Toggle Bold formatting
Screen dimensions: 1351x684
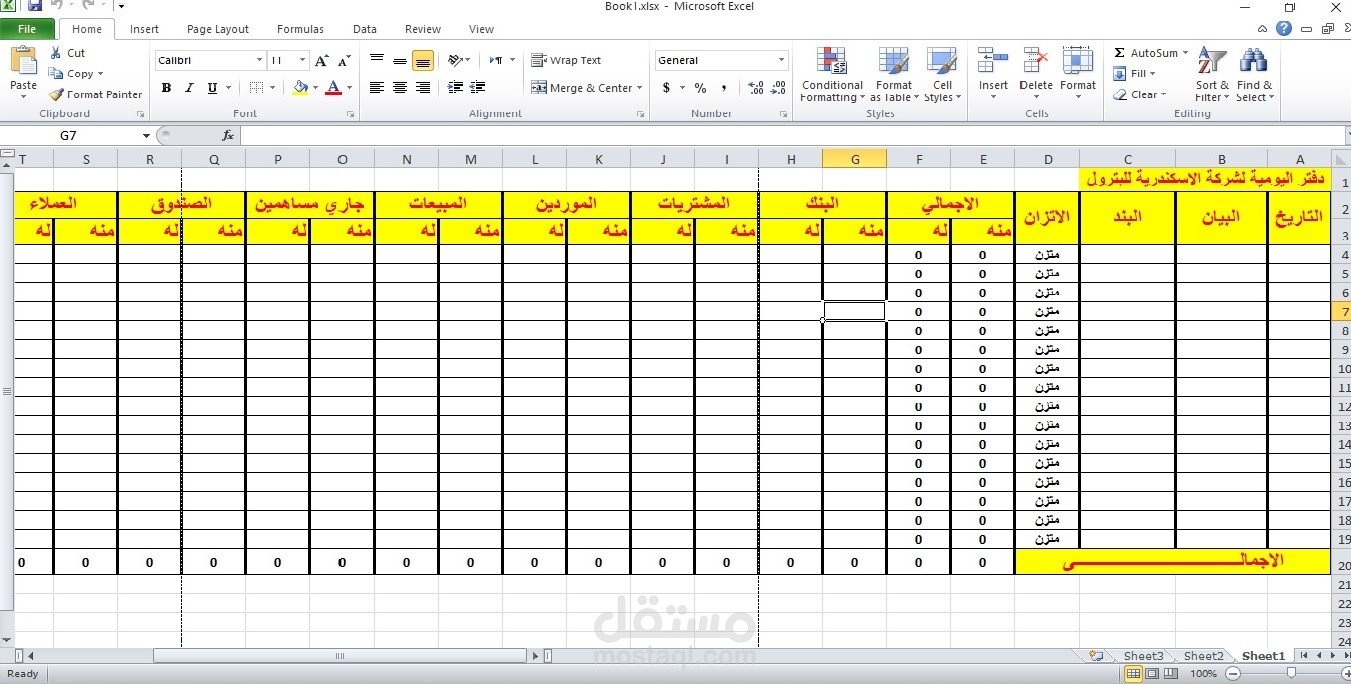click(x=166, y=88)
